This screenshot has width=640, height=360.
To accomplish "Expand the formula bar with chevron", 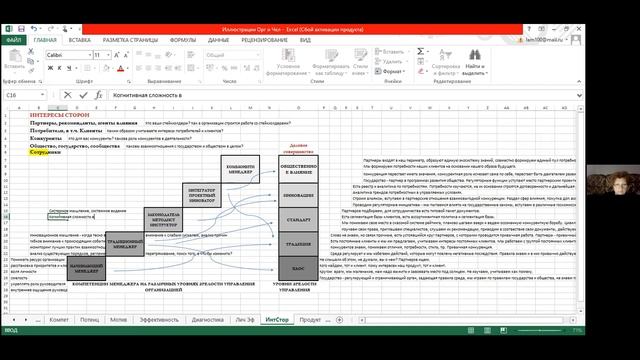I will 579,95.
